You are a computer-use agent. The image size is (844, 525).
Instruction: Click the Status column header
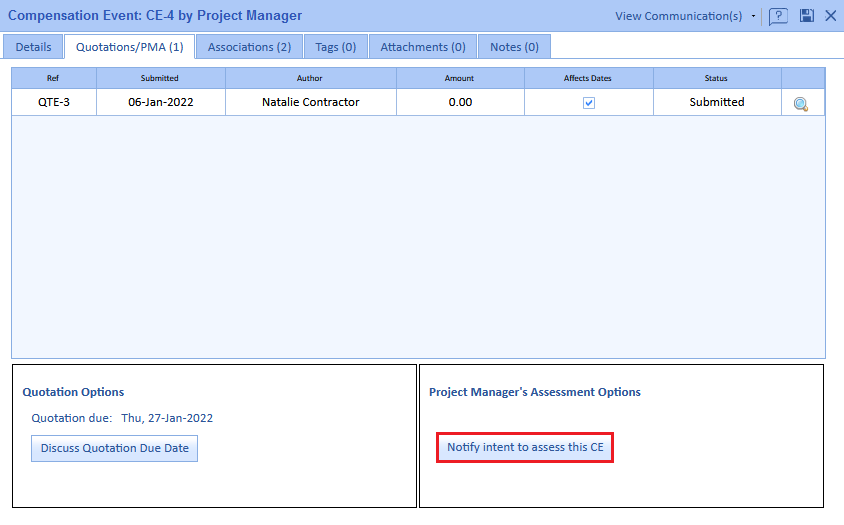tap(716, 78)
